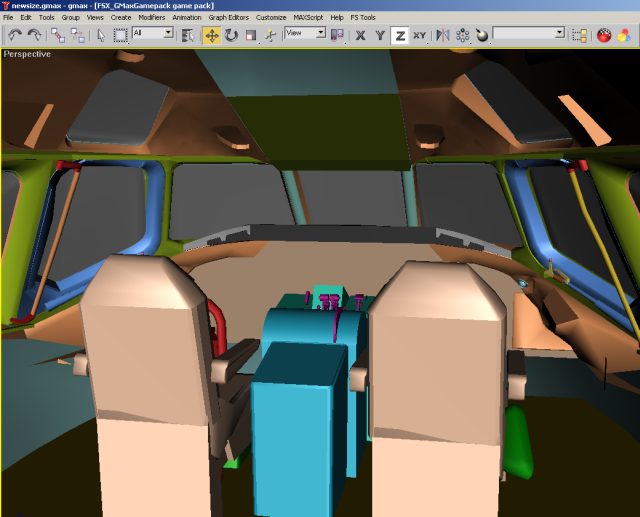
Task: Select the Select and Link tool
Action: 57,35
